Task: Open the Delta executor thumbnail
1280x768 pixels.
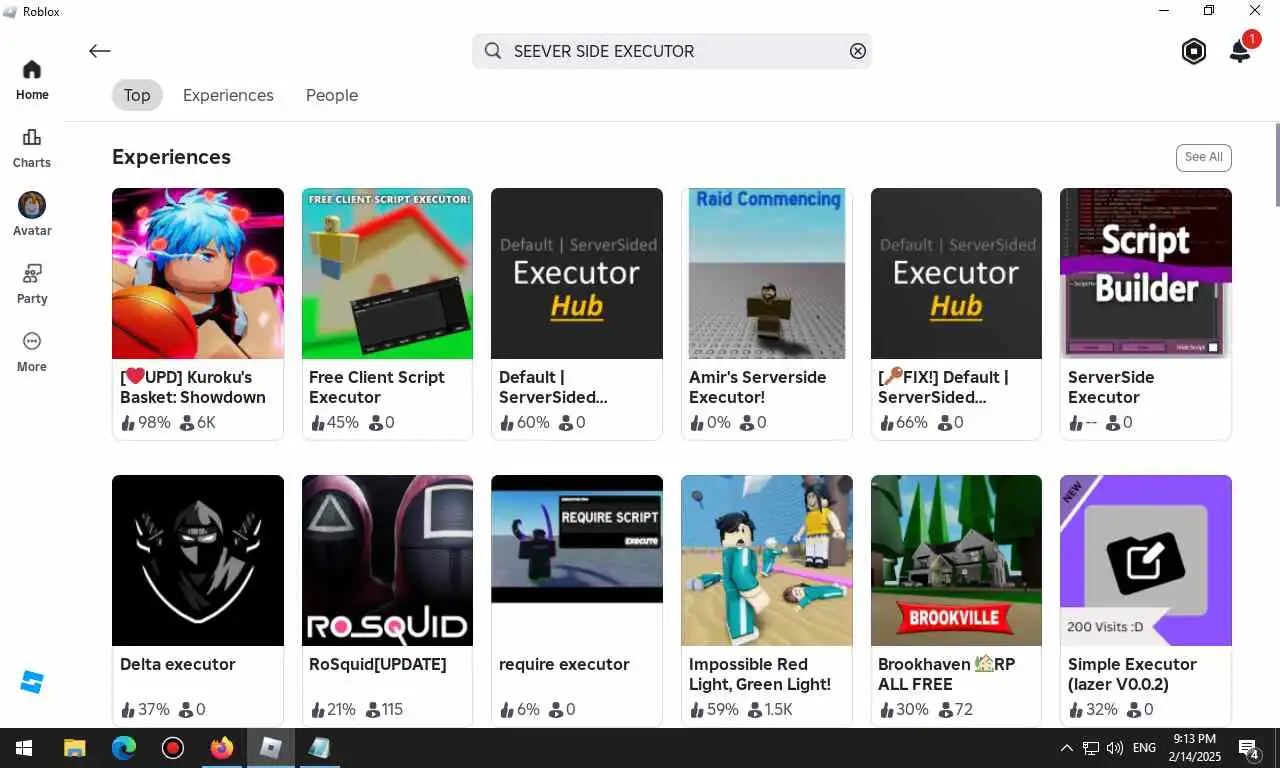Action: (198, 560)
